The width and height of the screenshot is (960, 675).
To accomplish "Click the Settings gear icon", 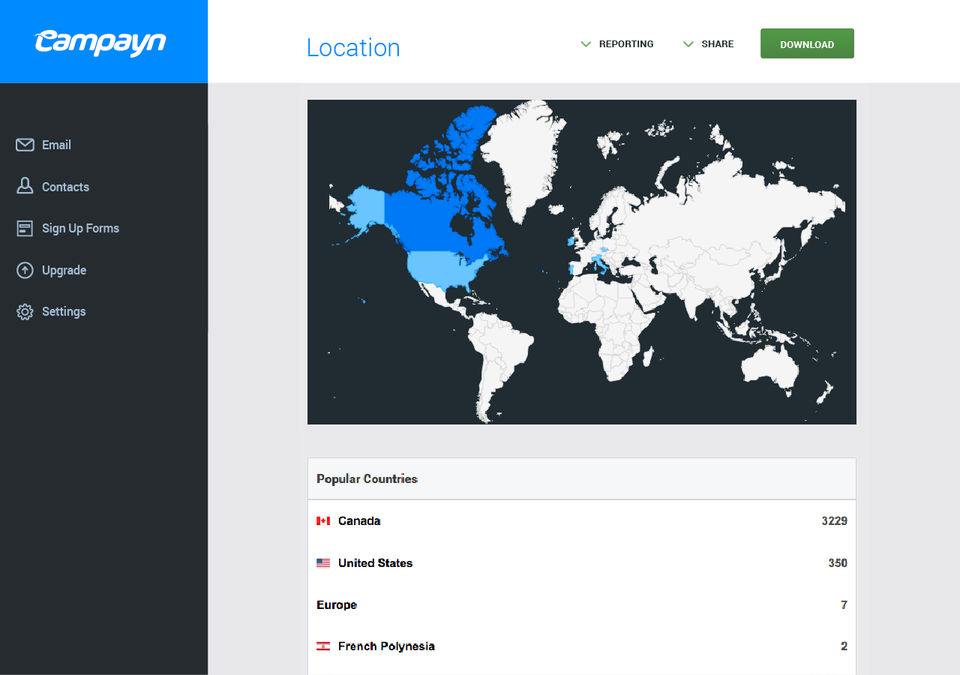I will (25, 312).
